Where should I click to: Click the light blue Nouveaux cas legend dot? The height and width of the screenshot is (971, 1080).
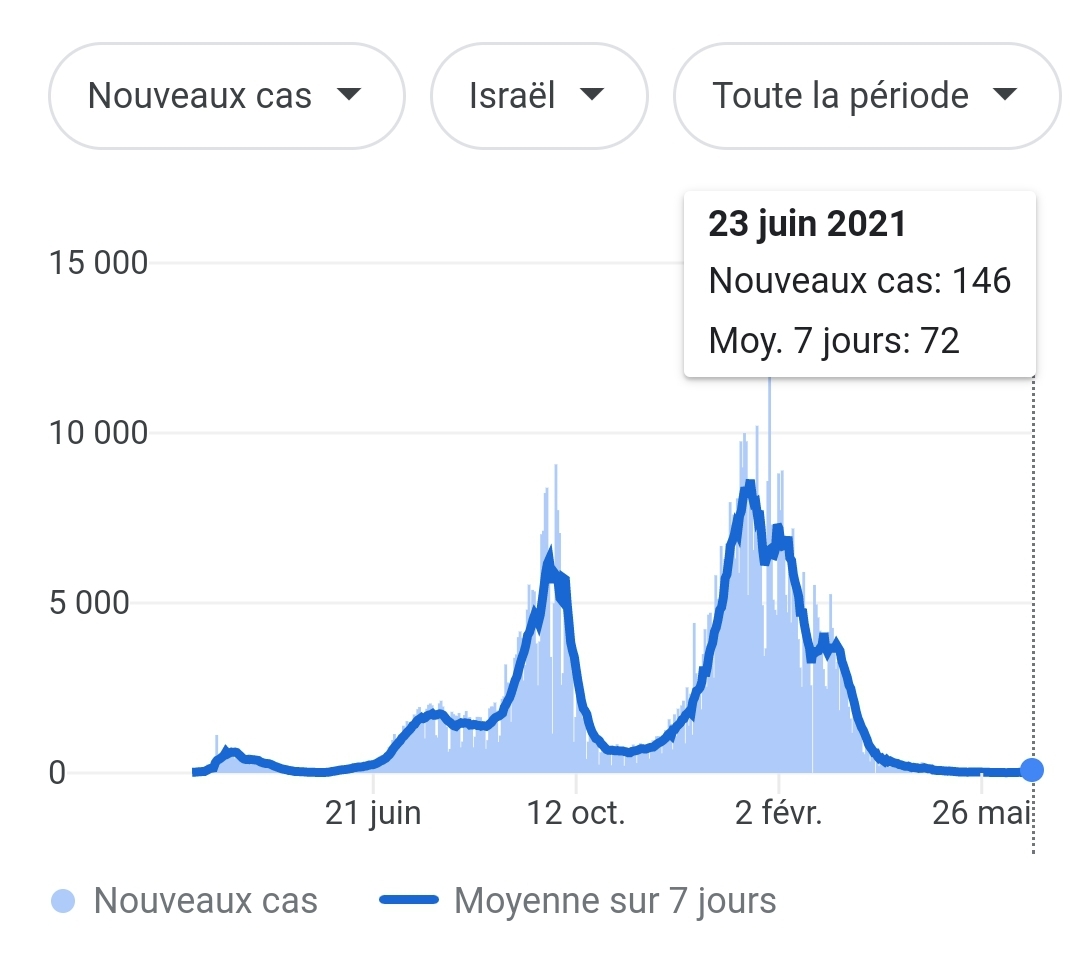[x=62, y=901]
